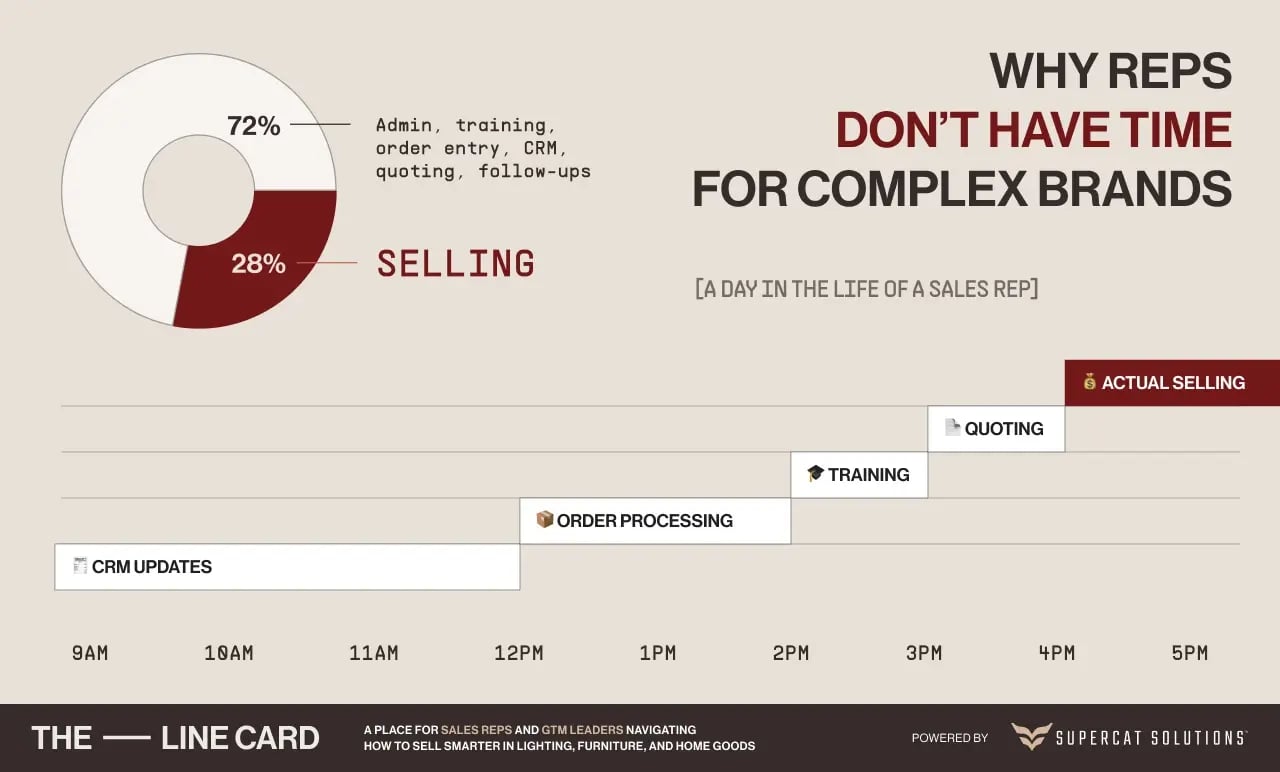
Task: Click the notepad icon beside CRM Updates
Action: [80, 566]
